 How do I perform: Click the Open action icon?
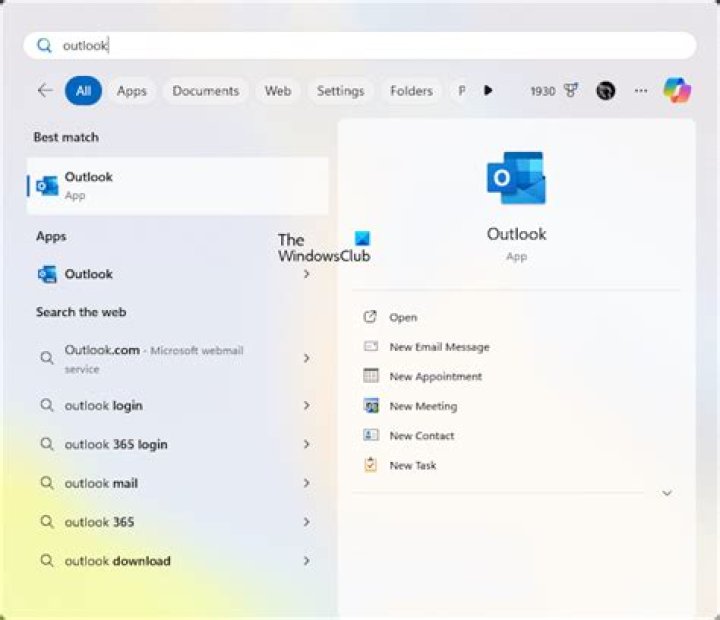[x=370, y=316]
